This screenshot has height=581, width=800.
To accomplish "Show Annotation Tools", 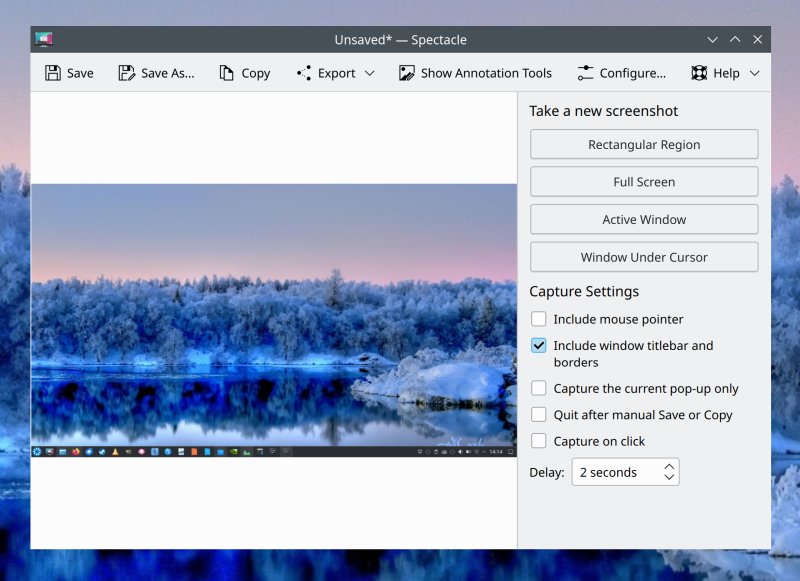I will 475,73.
